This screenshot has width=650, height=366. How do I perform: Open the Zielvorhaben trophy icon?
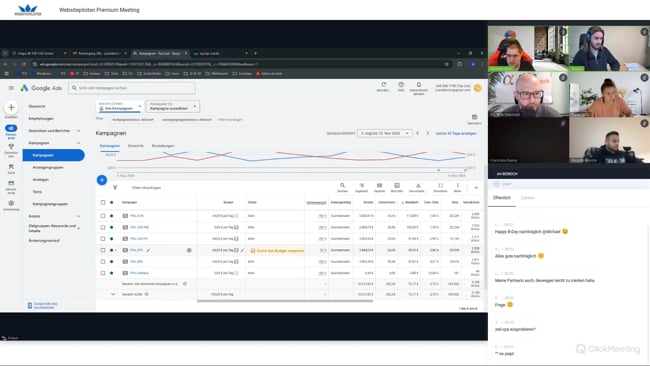coord(11,147)
